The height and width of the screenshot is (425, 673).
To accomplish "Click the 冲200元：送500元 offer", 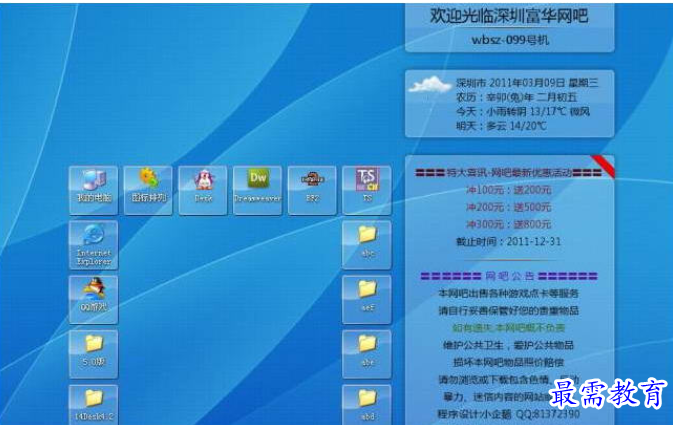I will (509, 207).
